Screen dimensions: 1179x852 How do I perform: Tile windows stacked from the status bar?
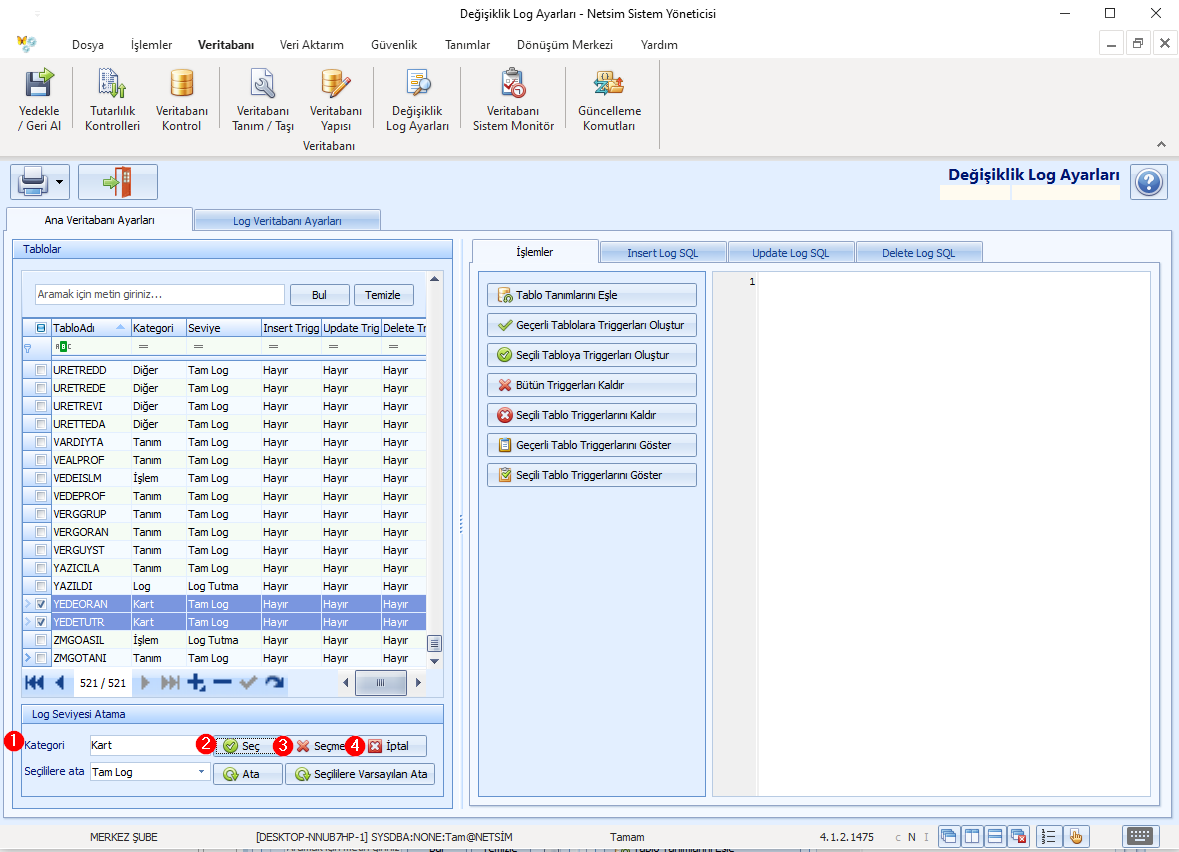click(x=996, y=836)
